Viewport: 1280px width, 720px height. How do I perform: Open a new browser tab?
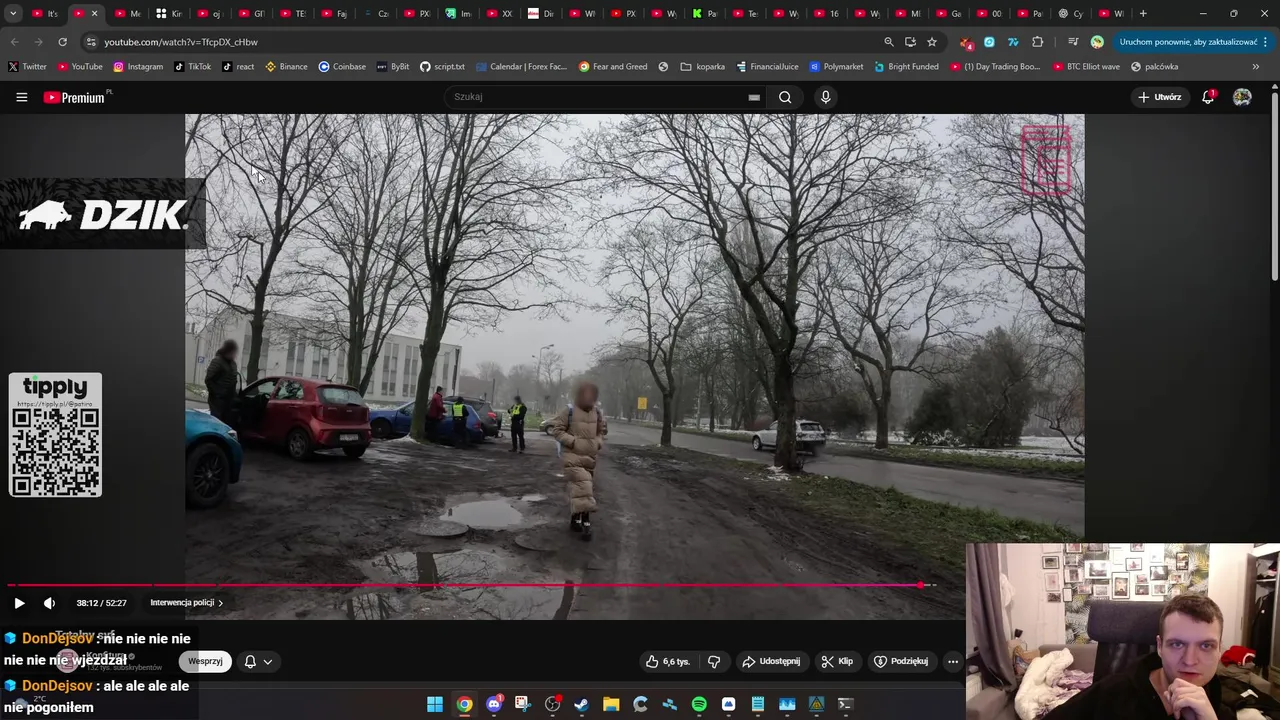point(1143,14)
